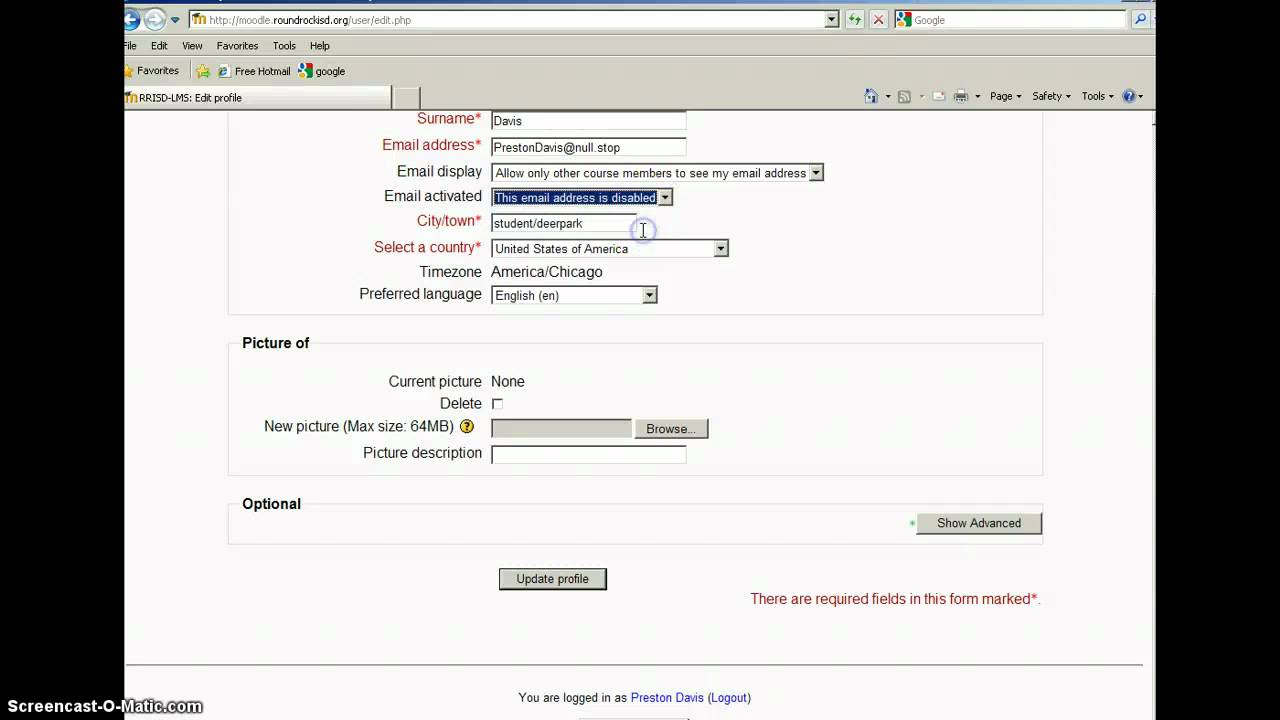The width and height of the screenshot is (1280, 720).
Task: Open the google favorites bar link
Action: tap(322, 71)
